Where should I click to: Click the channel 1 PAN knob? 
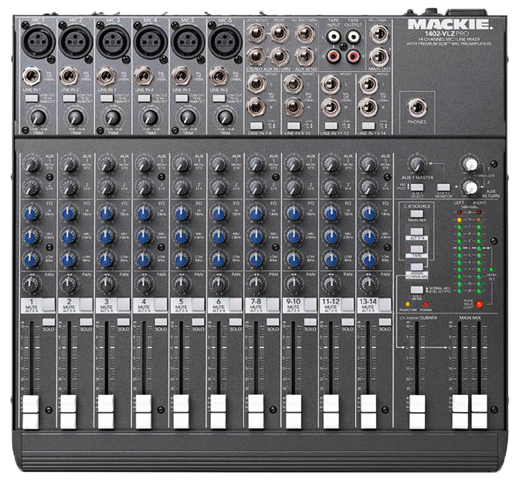point(32,284)
